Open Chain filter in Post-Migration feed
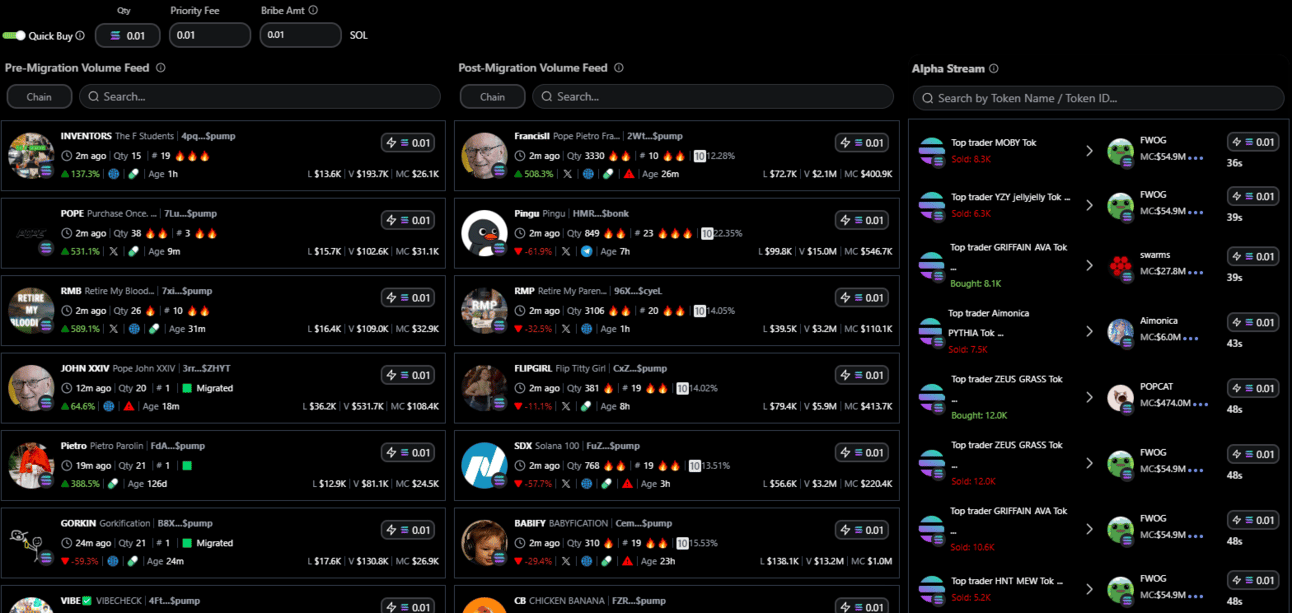Image resolution: width=1292 pixels, height=613 pixels. coord(492,96)
